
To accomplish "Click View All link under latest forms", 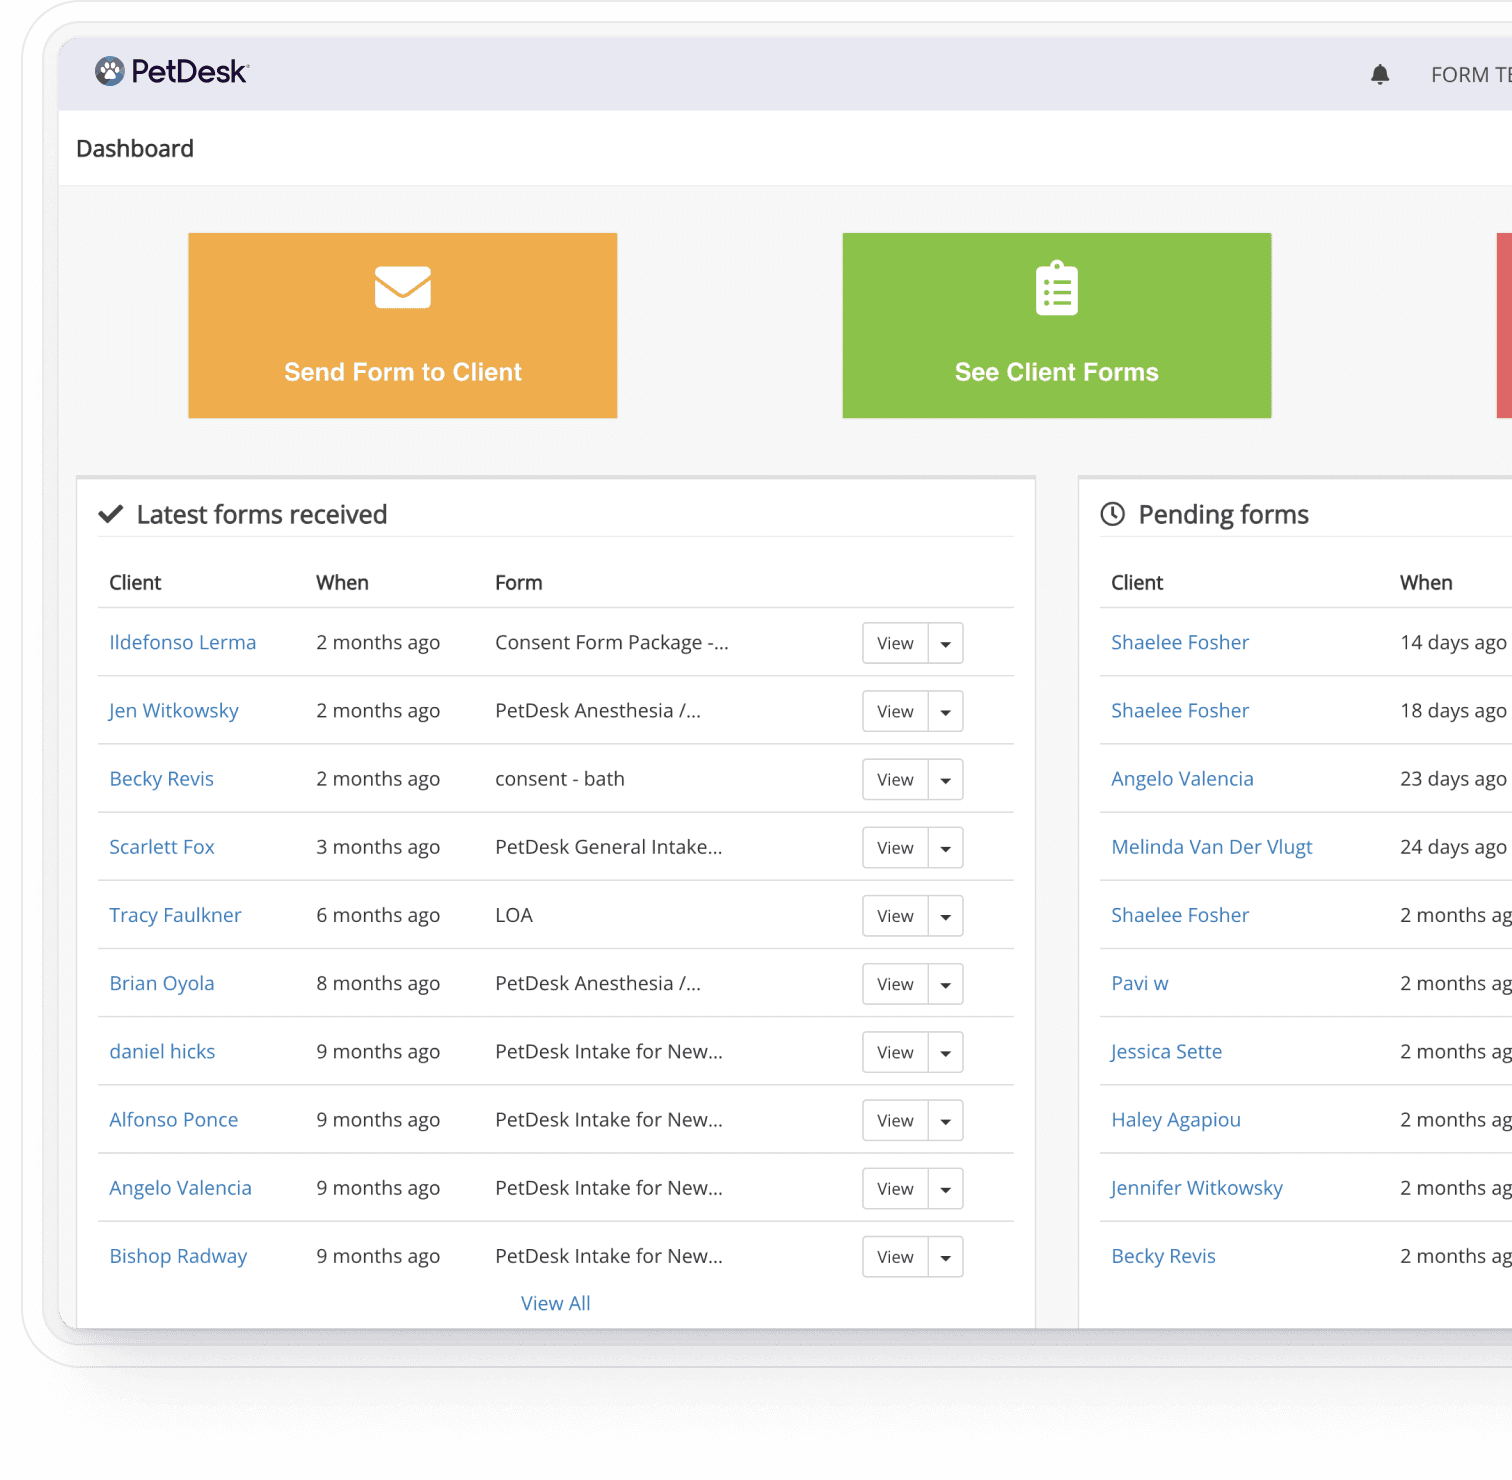I will pos(556,1303).
